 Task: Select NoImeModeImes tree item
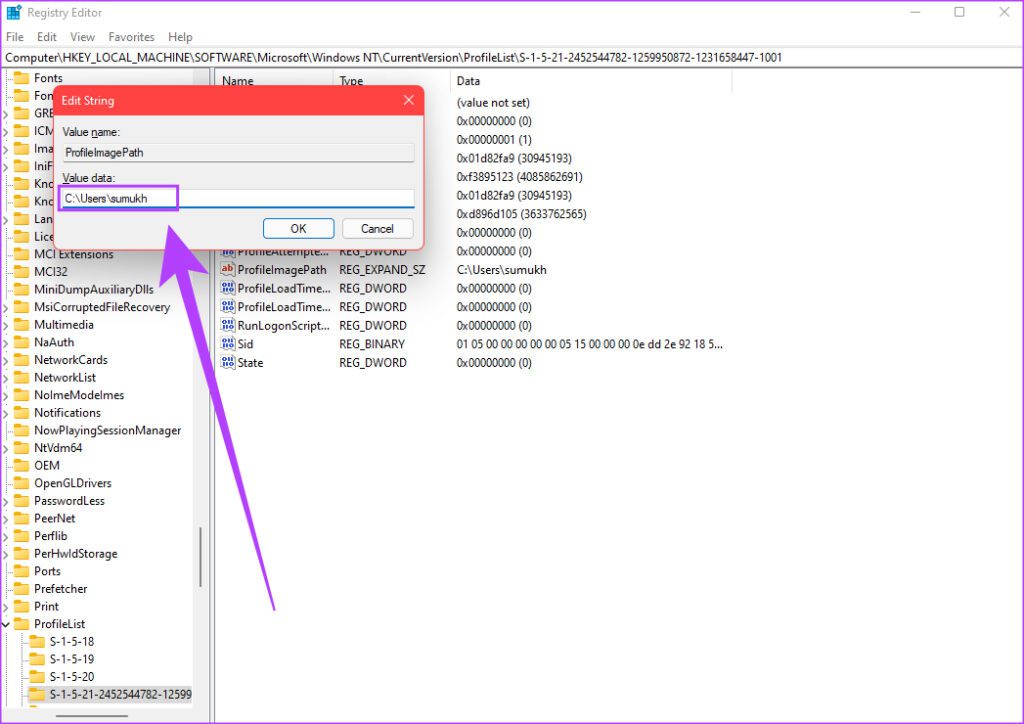point(79,395)
